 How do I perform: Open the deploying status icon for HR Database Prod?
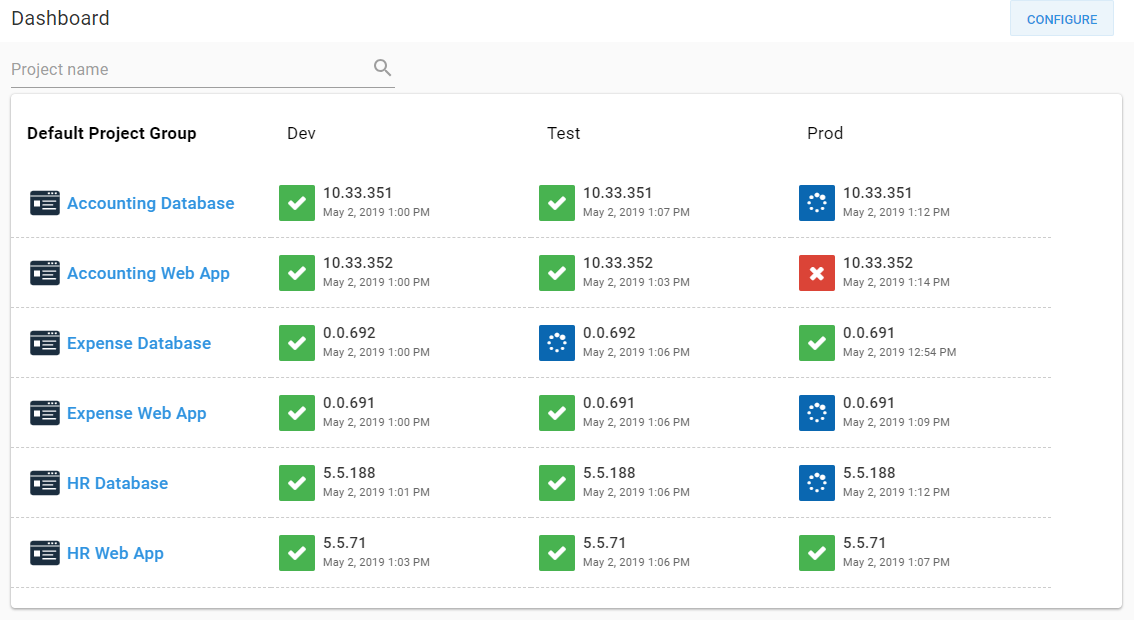coord(817,482)
